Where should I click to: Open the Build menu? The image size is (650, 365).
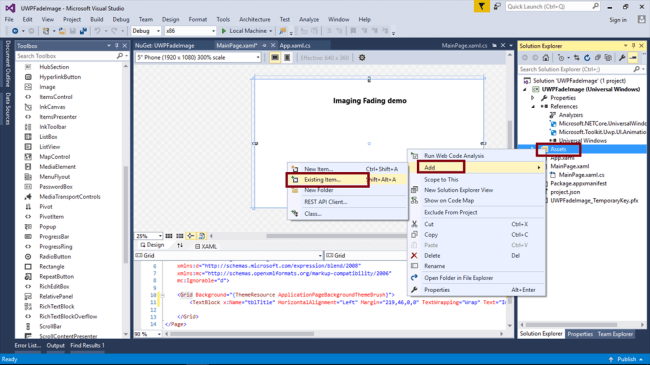97,19
